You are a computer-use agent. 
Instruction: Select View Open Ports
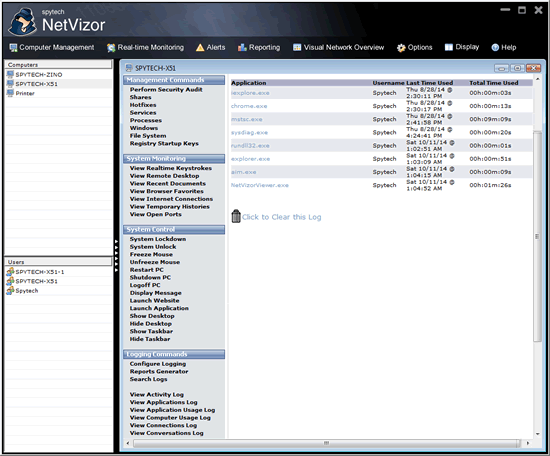pyautogui.click(x=156, y=214)
